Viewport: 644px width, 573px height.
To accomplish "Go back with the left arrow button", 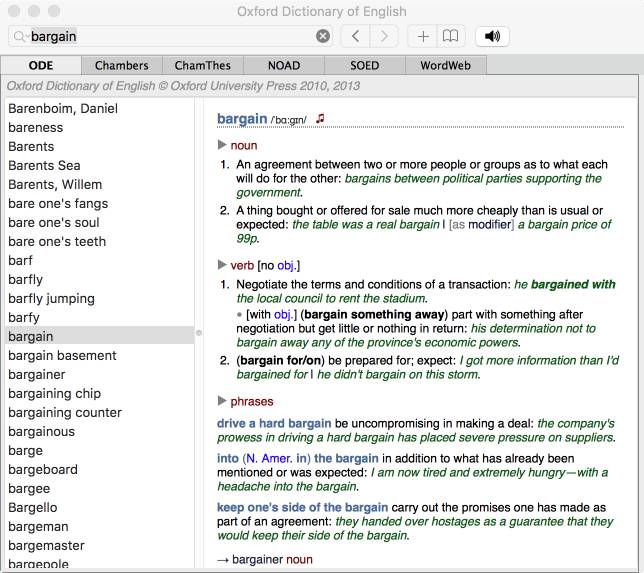I will click(356, 36).
